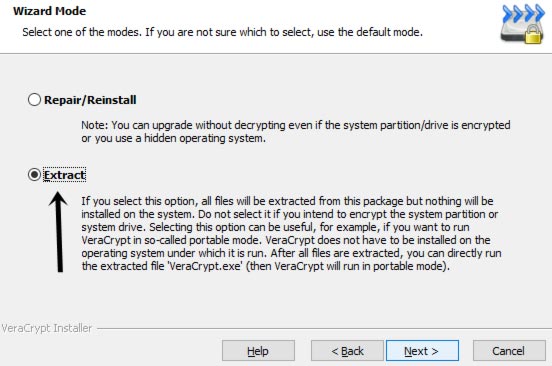Screen dimensions: 552x366
Task: Click the 'hidden operating system' note text
Action: click(x=204, y=138)
